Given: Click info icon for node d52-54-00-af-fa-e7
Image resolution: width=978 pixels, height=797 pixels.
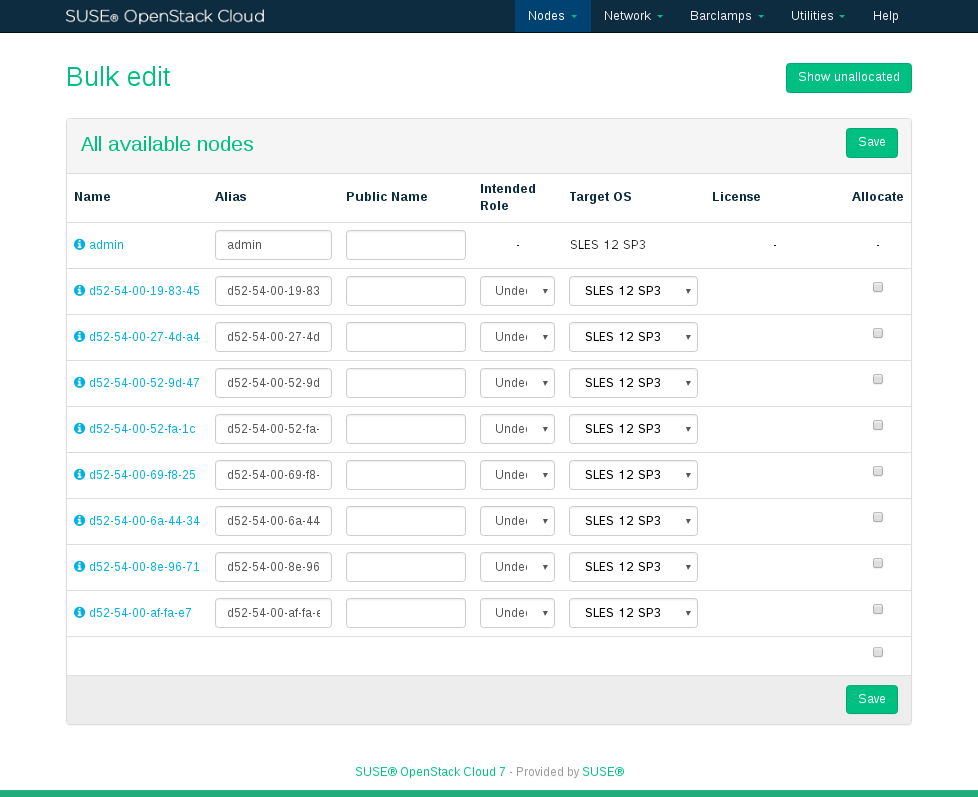Looking at the screenshot, I should (x=80, y=613).
